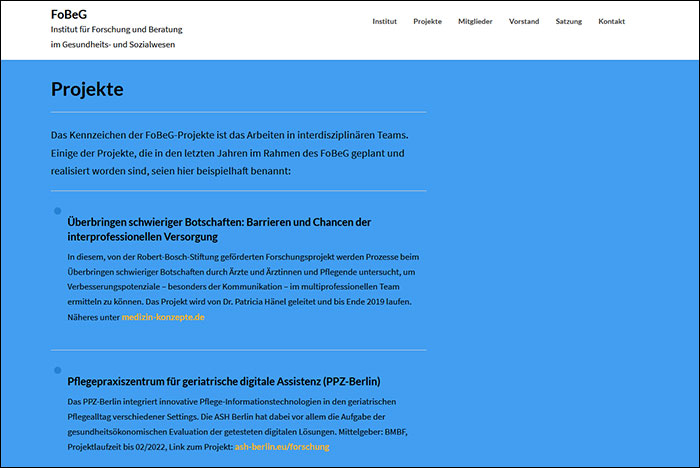Click the Projekte page heading
700x468 pixels.
point(87,89)
